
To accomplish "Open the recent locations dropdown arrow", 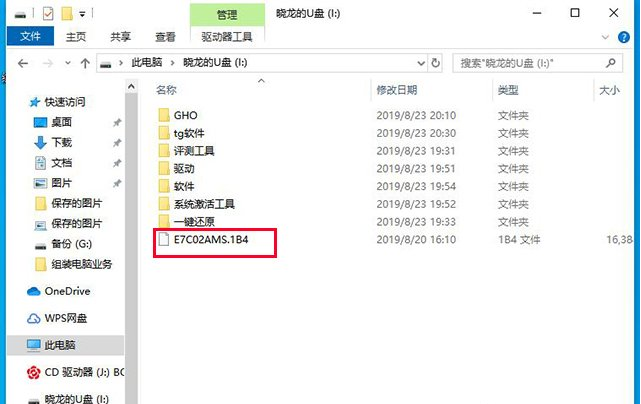I will coord(68,63).
